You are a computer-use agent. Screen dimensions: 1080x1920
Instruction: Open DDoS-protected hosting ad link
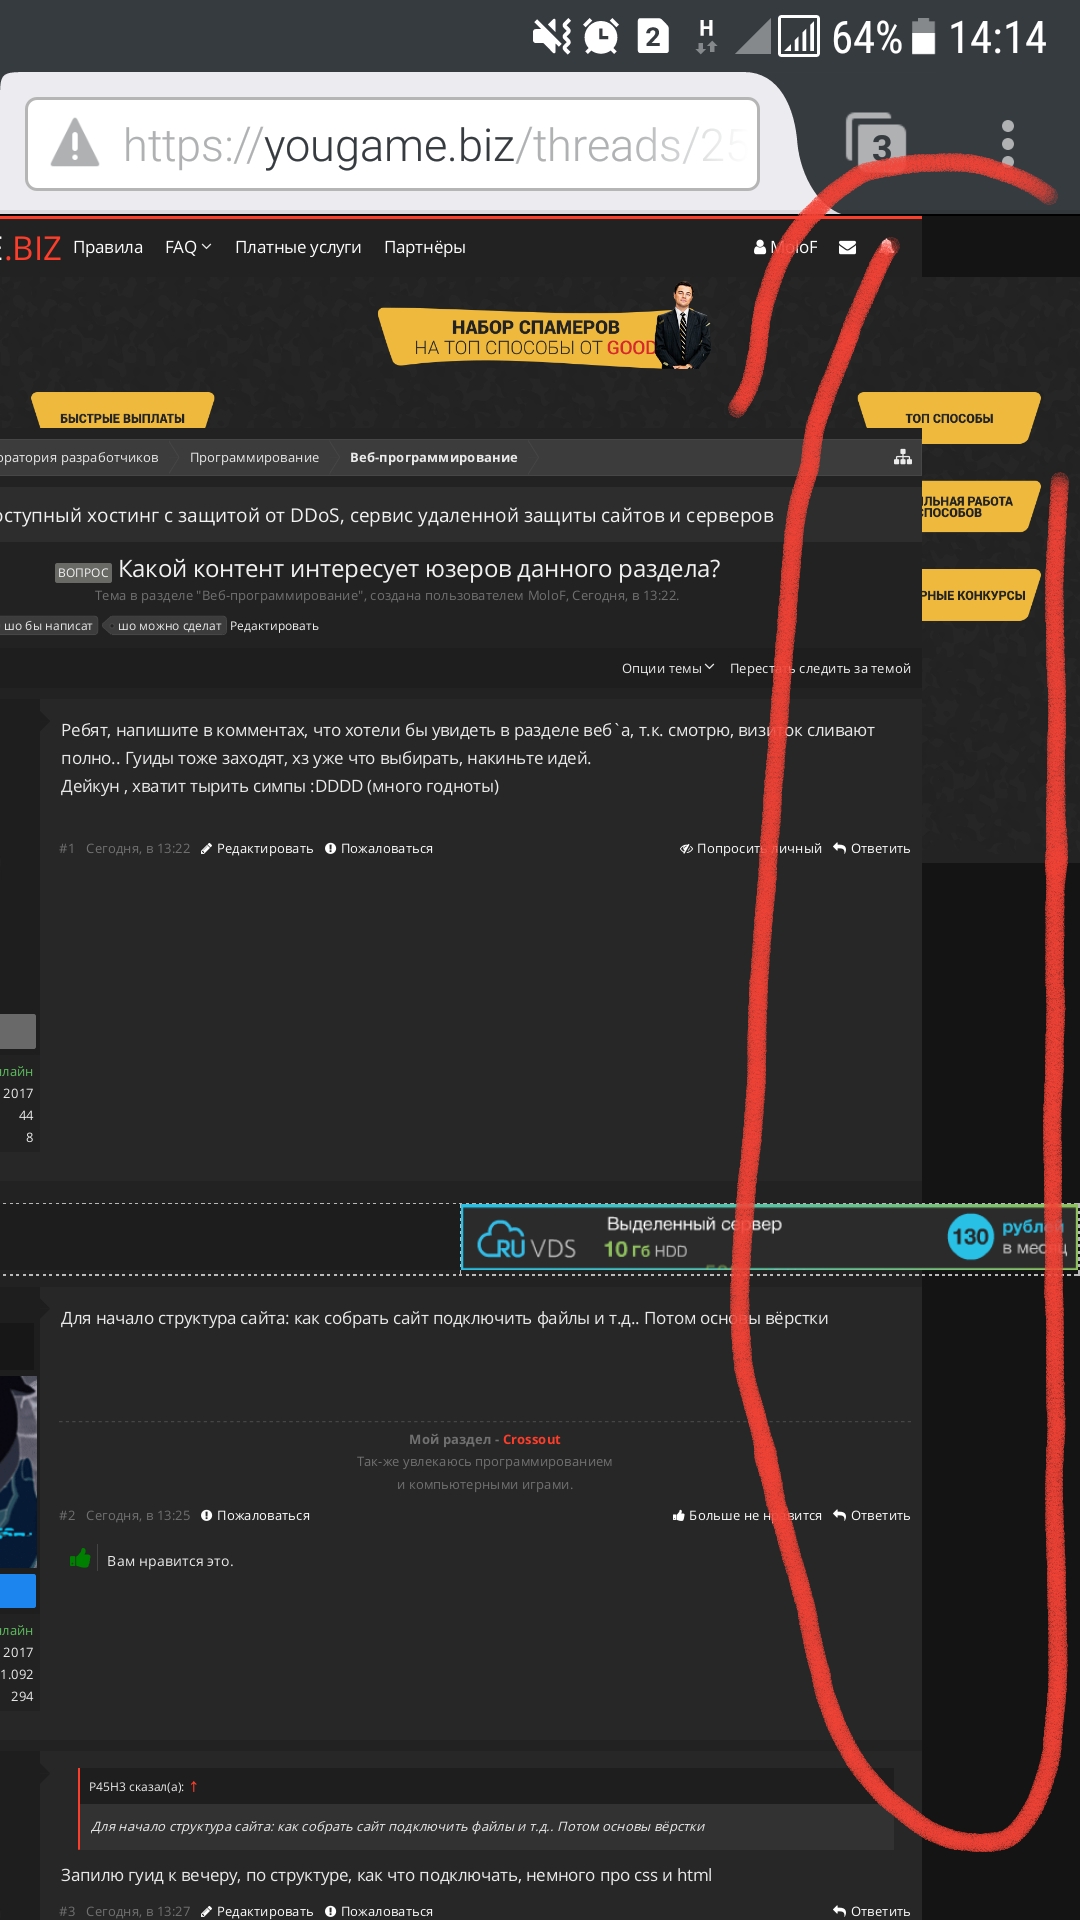pos(387,515)
